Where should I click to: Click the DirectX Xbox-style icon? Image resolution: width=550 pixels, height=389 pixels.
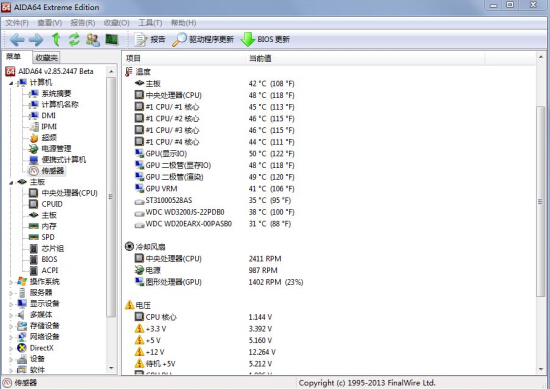point(22,348)
